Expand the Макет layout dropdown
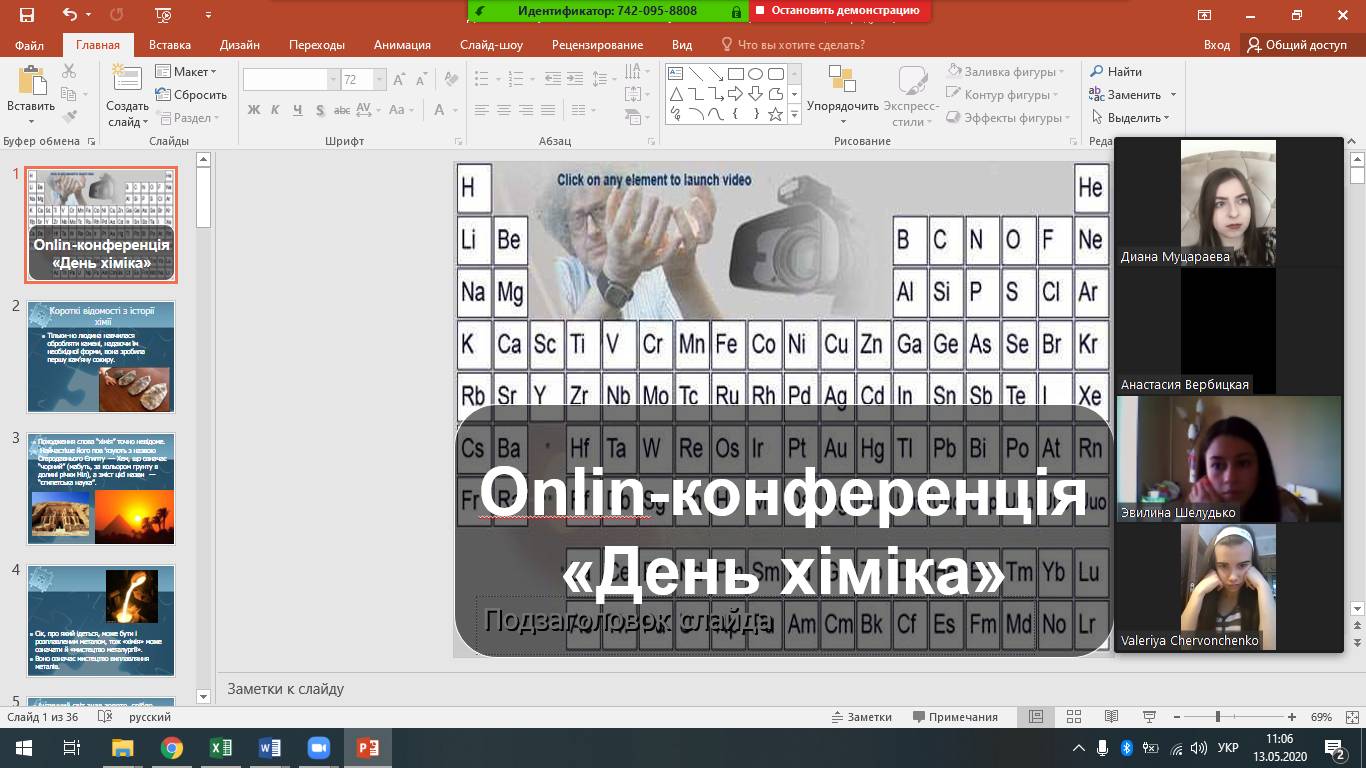Viewport: 1366px width, 768px height. click(186, 72)
